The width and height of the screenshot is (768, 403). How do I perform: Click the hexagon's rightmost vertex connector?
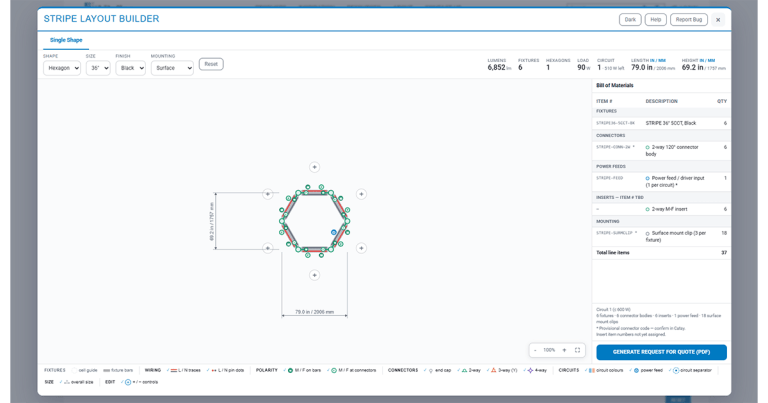[347, 221]
